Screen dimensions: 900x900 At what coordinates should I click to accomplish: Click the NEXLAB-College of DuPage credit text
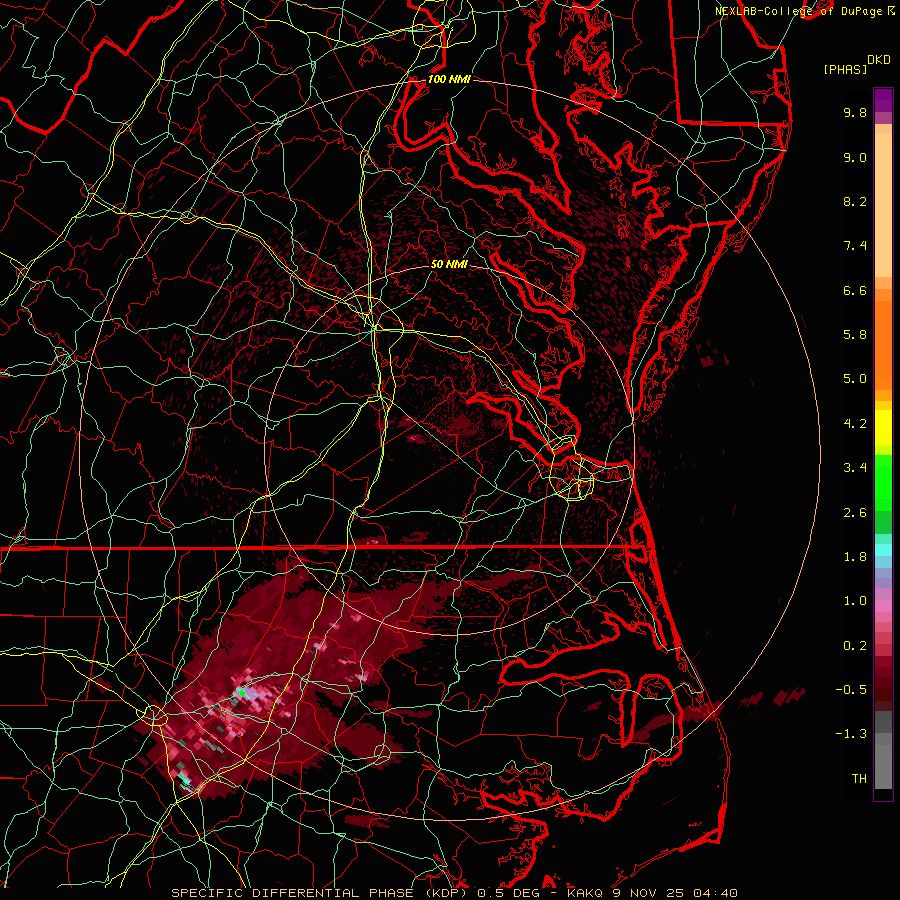798,11
